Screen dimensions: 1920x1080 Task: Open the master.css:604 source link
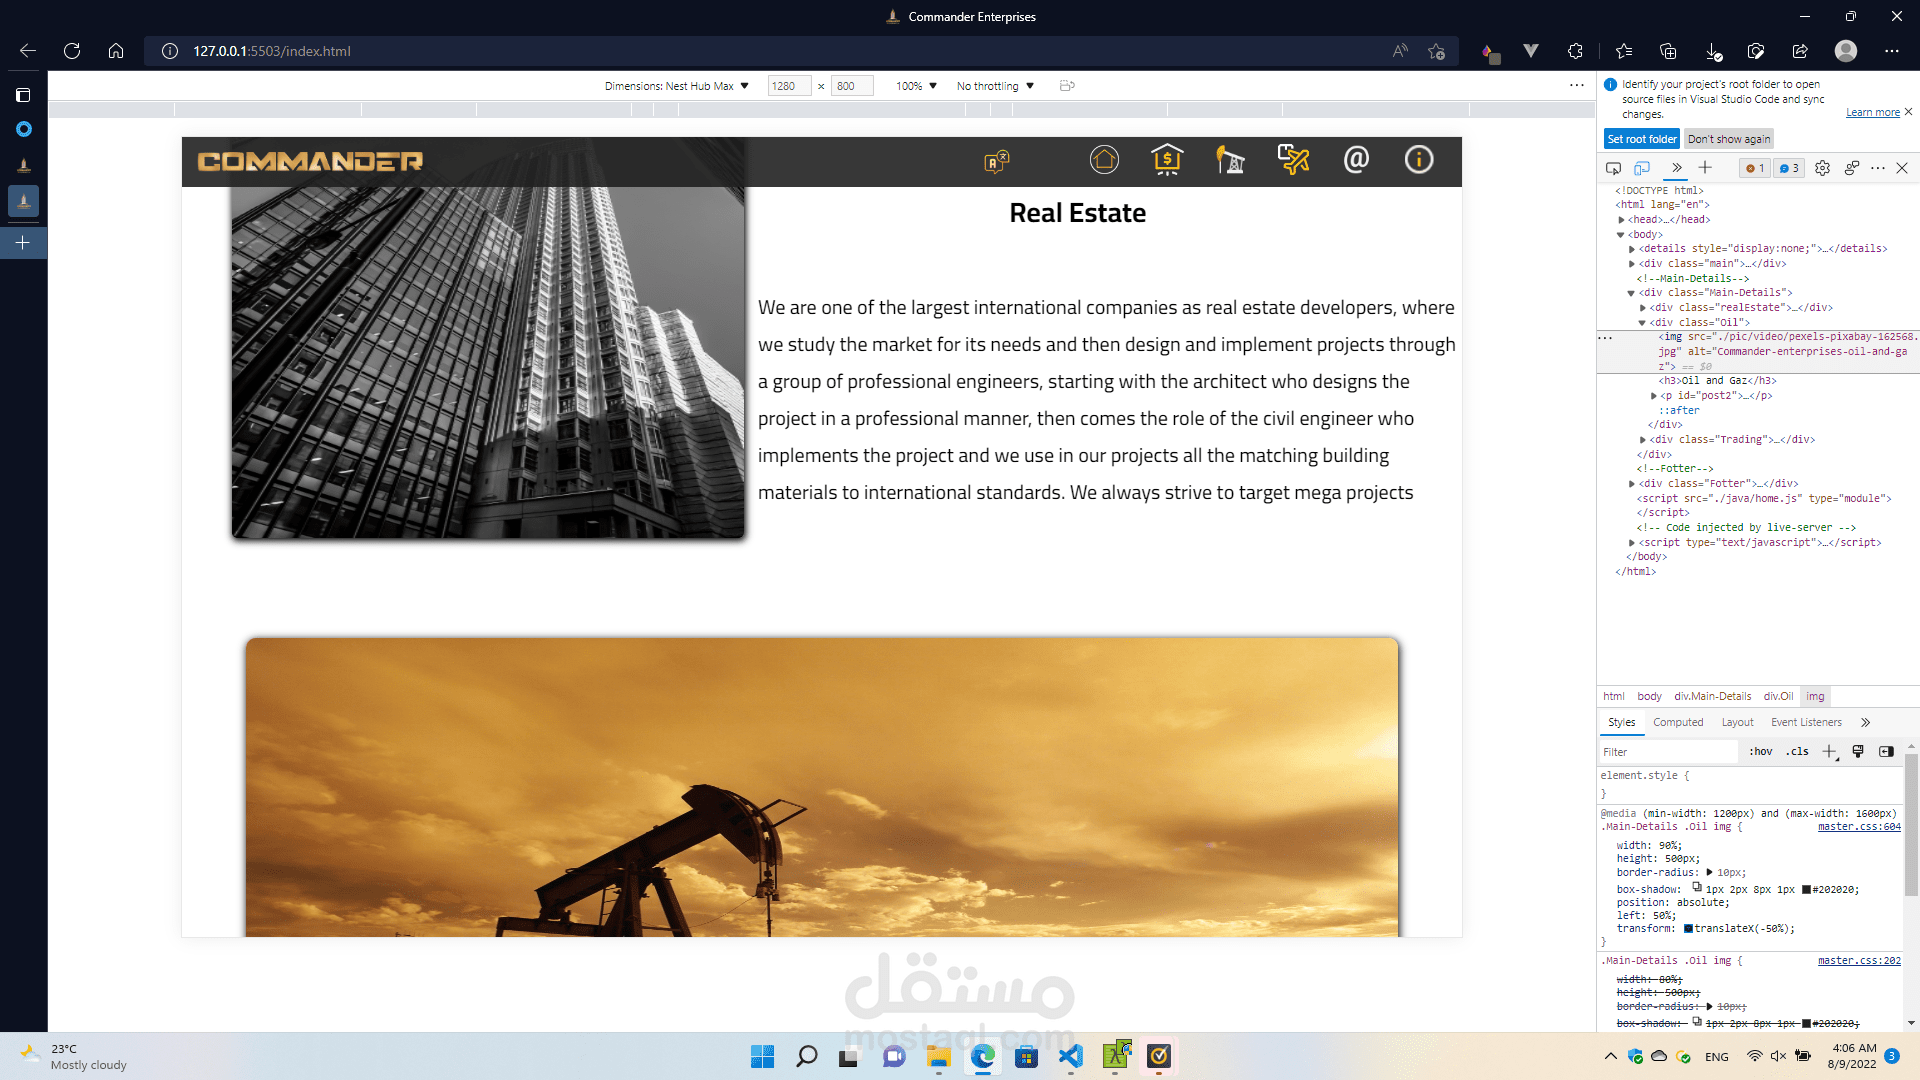point(1859,827)
